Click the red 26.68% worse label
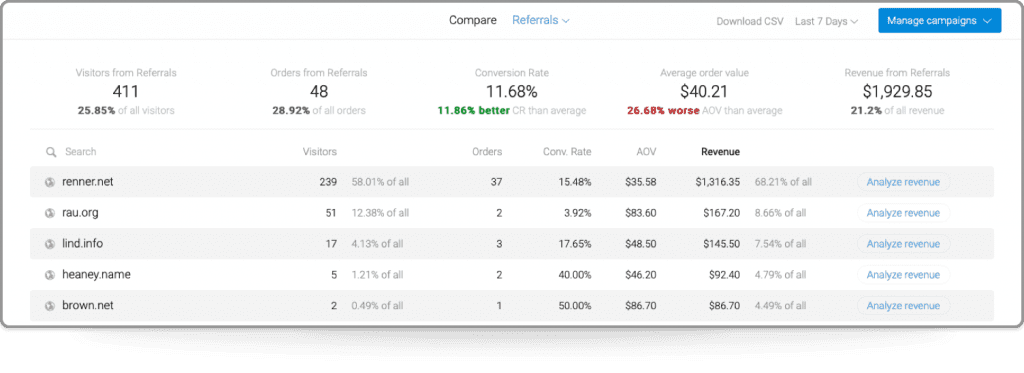 click(663, 110)
